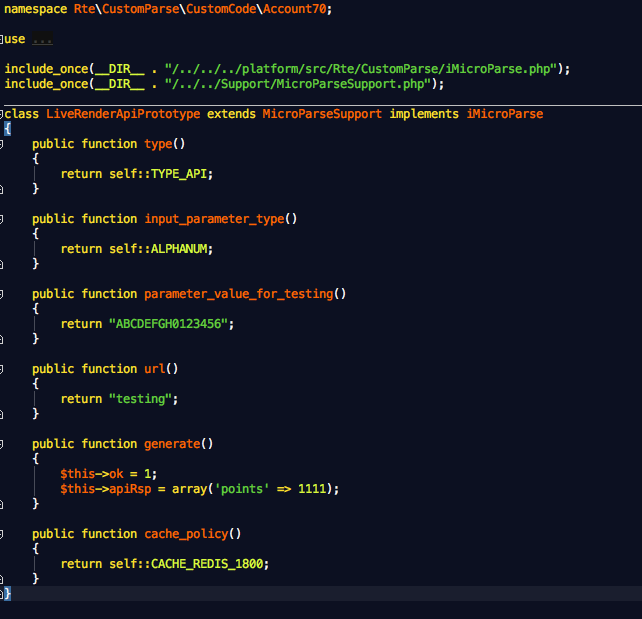Click the iMicroParse interface name
The height and width of the screenshot is (619, 642).
click(504, 114)
